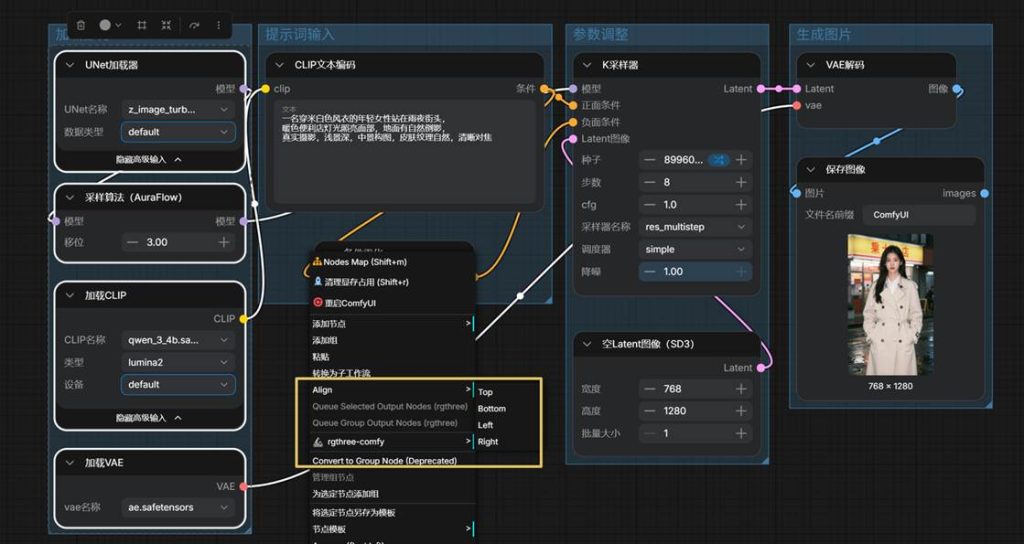Click the 文件名前缀 ComfyUI input field
The height and width of the screenshot is (544, 1024).
tap(920, 215)
